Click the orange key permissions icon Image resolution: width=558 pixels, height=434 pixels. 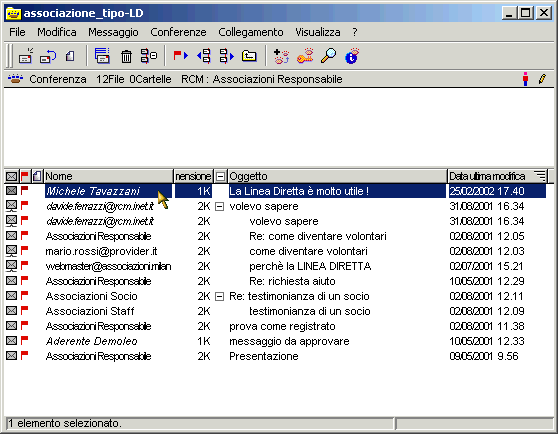pos(305,56)
